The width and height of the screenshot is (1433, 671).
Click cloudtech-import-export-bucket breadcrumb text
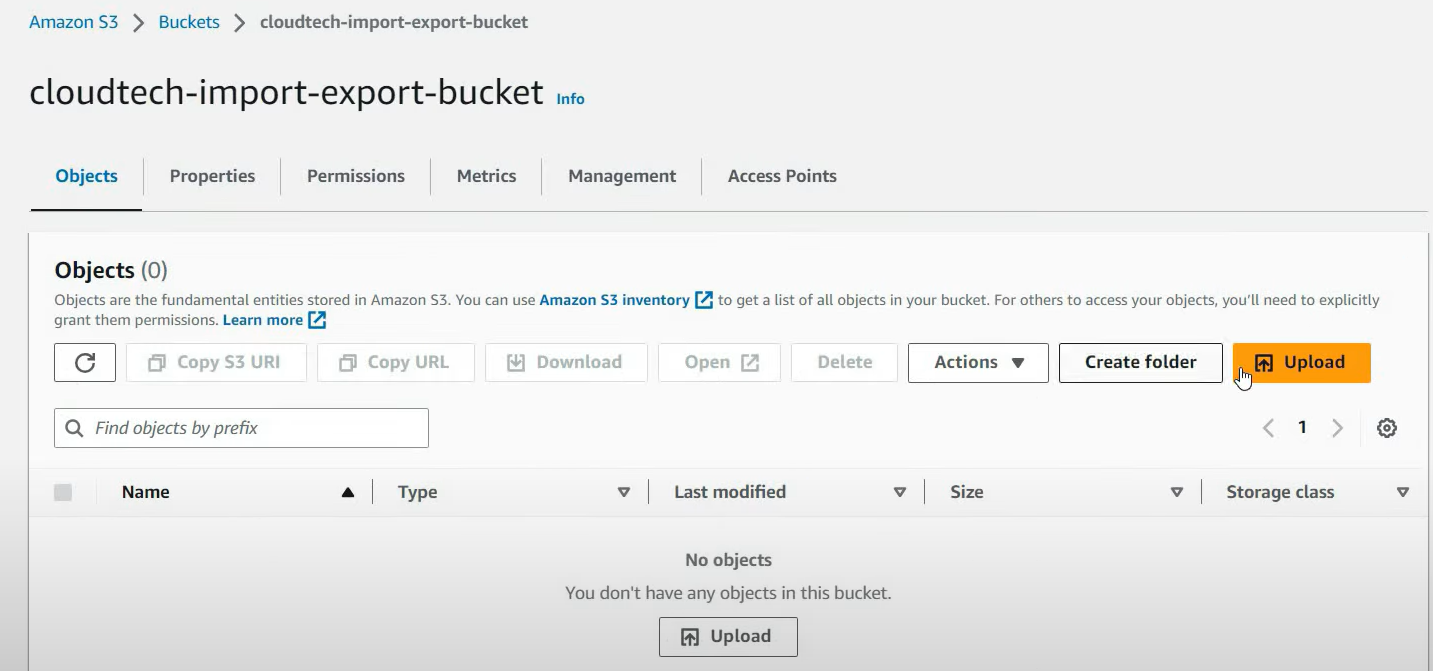(394, 22)
